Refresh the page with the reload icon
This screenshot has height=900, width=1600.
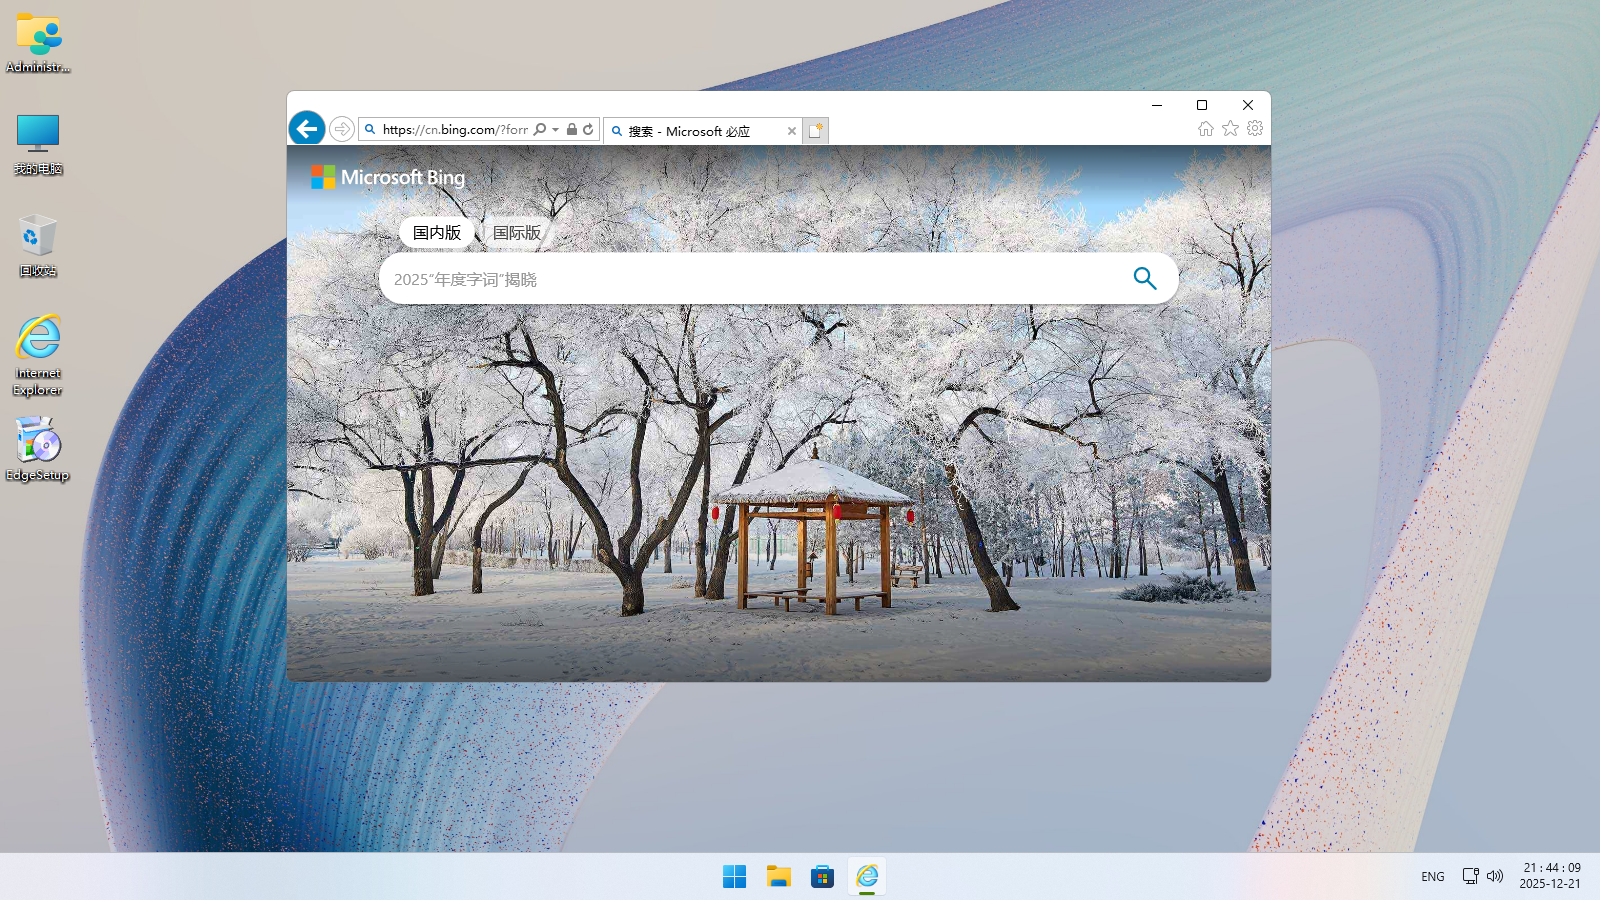click(x=589, y=129)
